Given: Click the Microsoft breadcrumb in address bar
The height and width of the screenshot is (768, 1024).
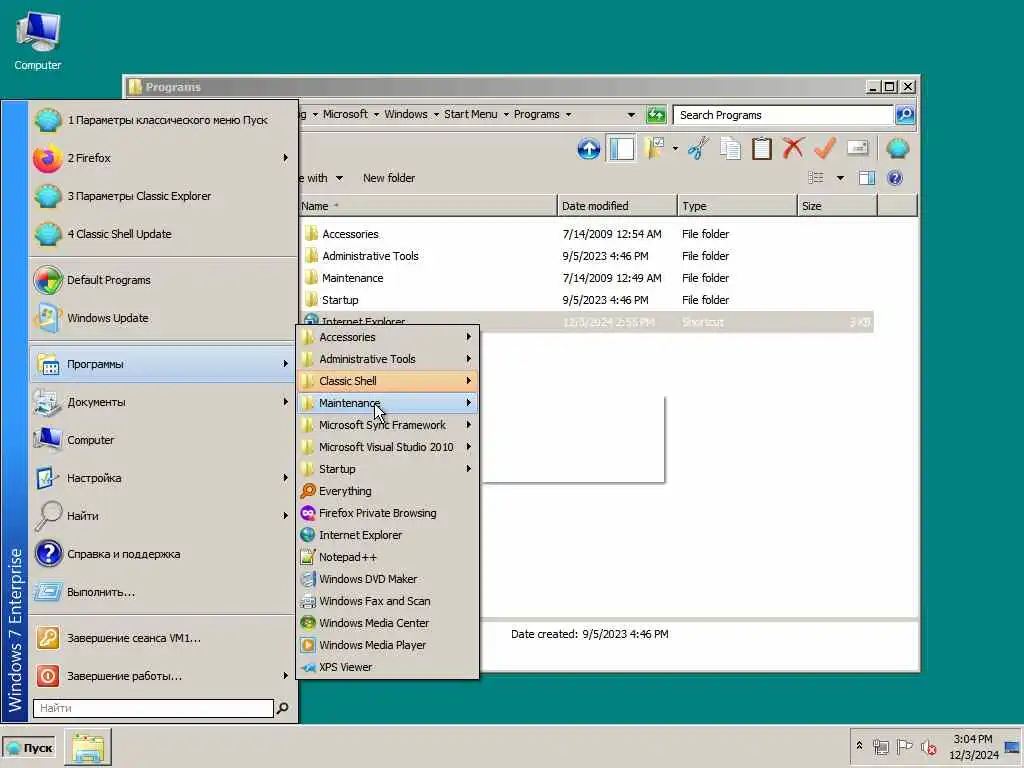Looking at the screenshot, I should [x=345, y=114].
